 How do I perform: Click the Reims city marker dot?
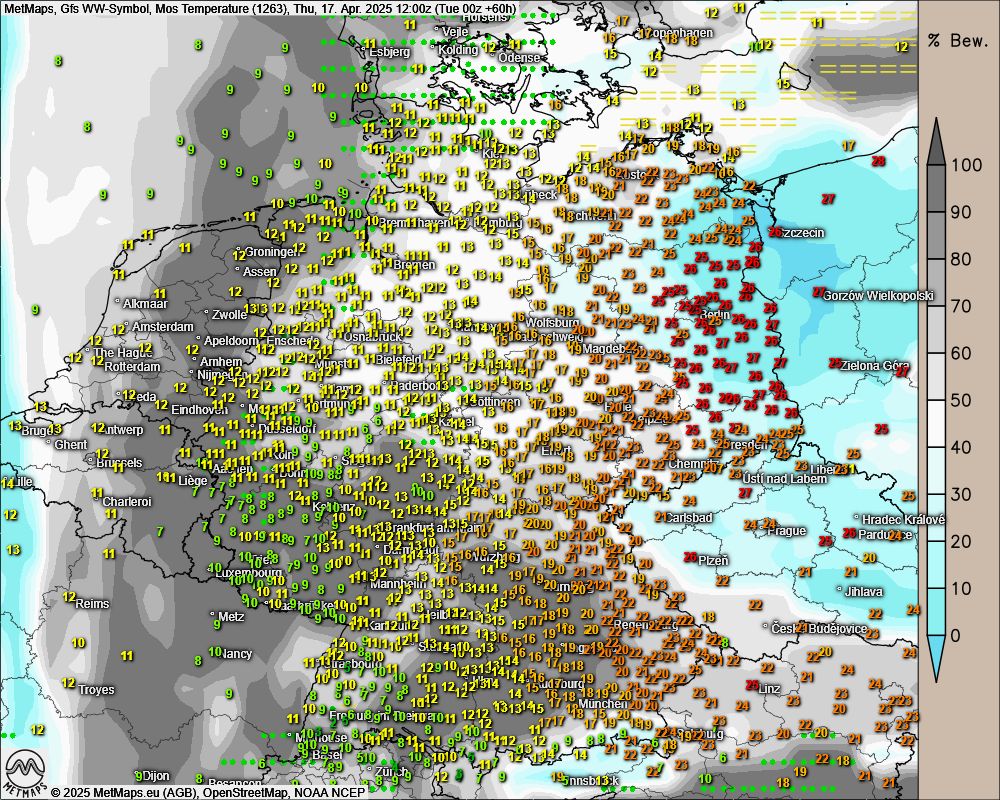(72, 604)
